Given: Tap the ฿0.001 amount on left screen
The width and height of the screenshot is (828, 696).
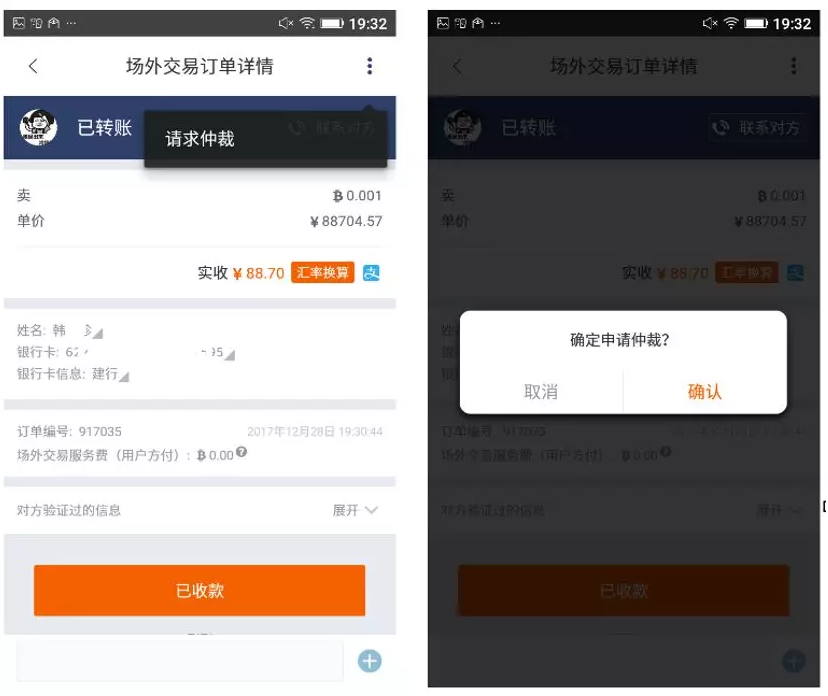Looking at the screenshot, I should point(357,196).
